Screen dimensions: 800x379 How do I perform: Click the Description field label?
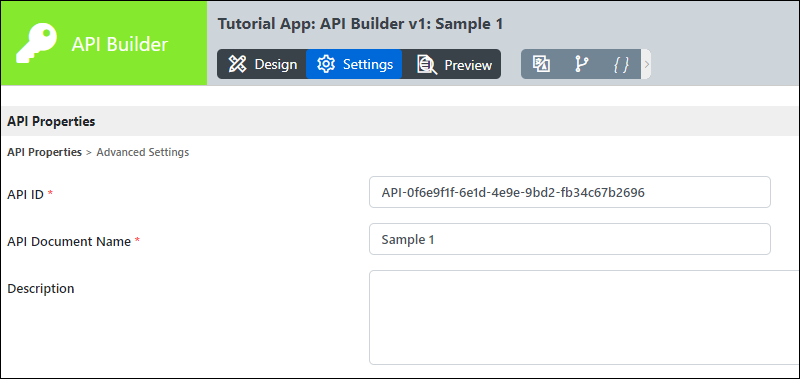pos(41,288)
